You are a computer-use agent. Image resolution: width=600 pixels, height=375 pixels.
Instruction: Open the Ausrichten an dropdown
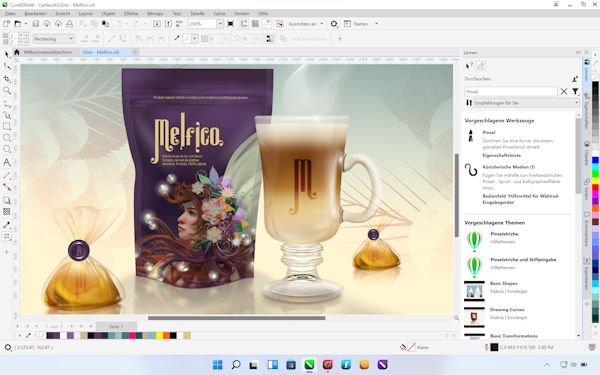pyautogui.click(x=306, y=24)
